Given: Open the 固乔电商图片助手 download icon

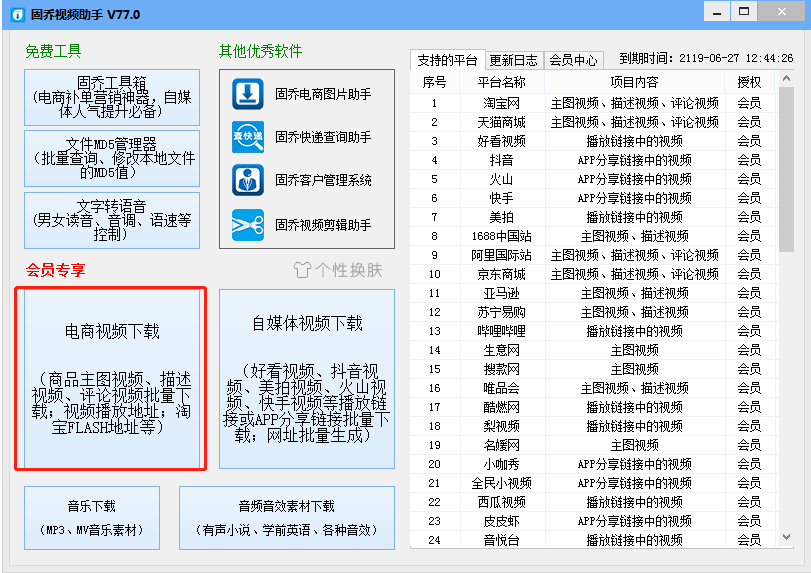Looking at the screenshot, I should pos(248,94).
